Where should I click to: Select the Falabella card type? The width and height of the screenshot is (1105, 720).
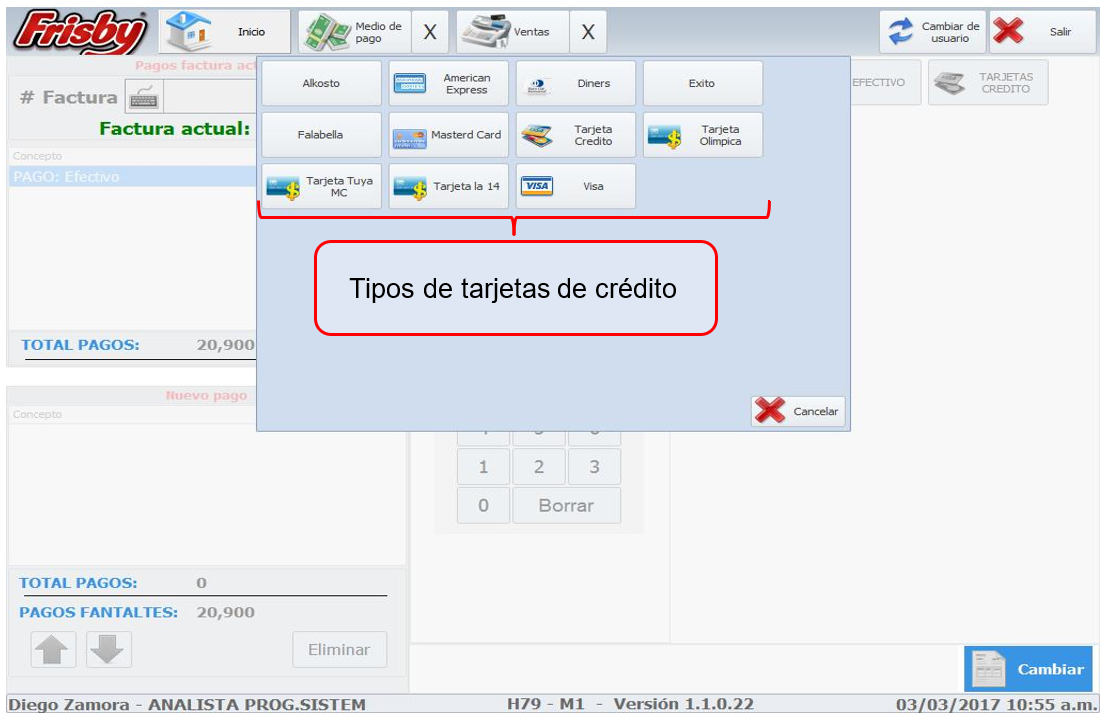321,135
